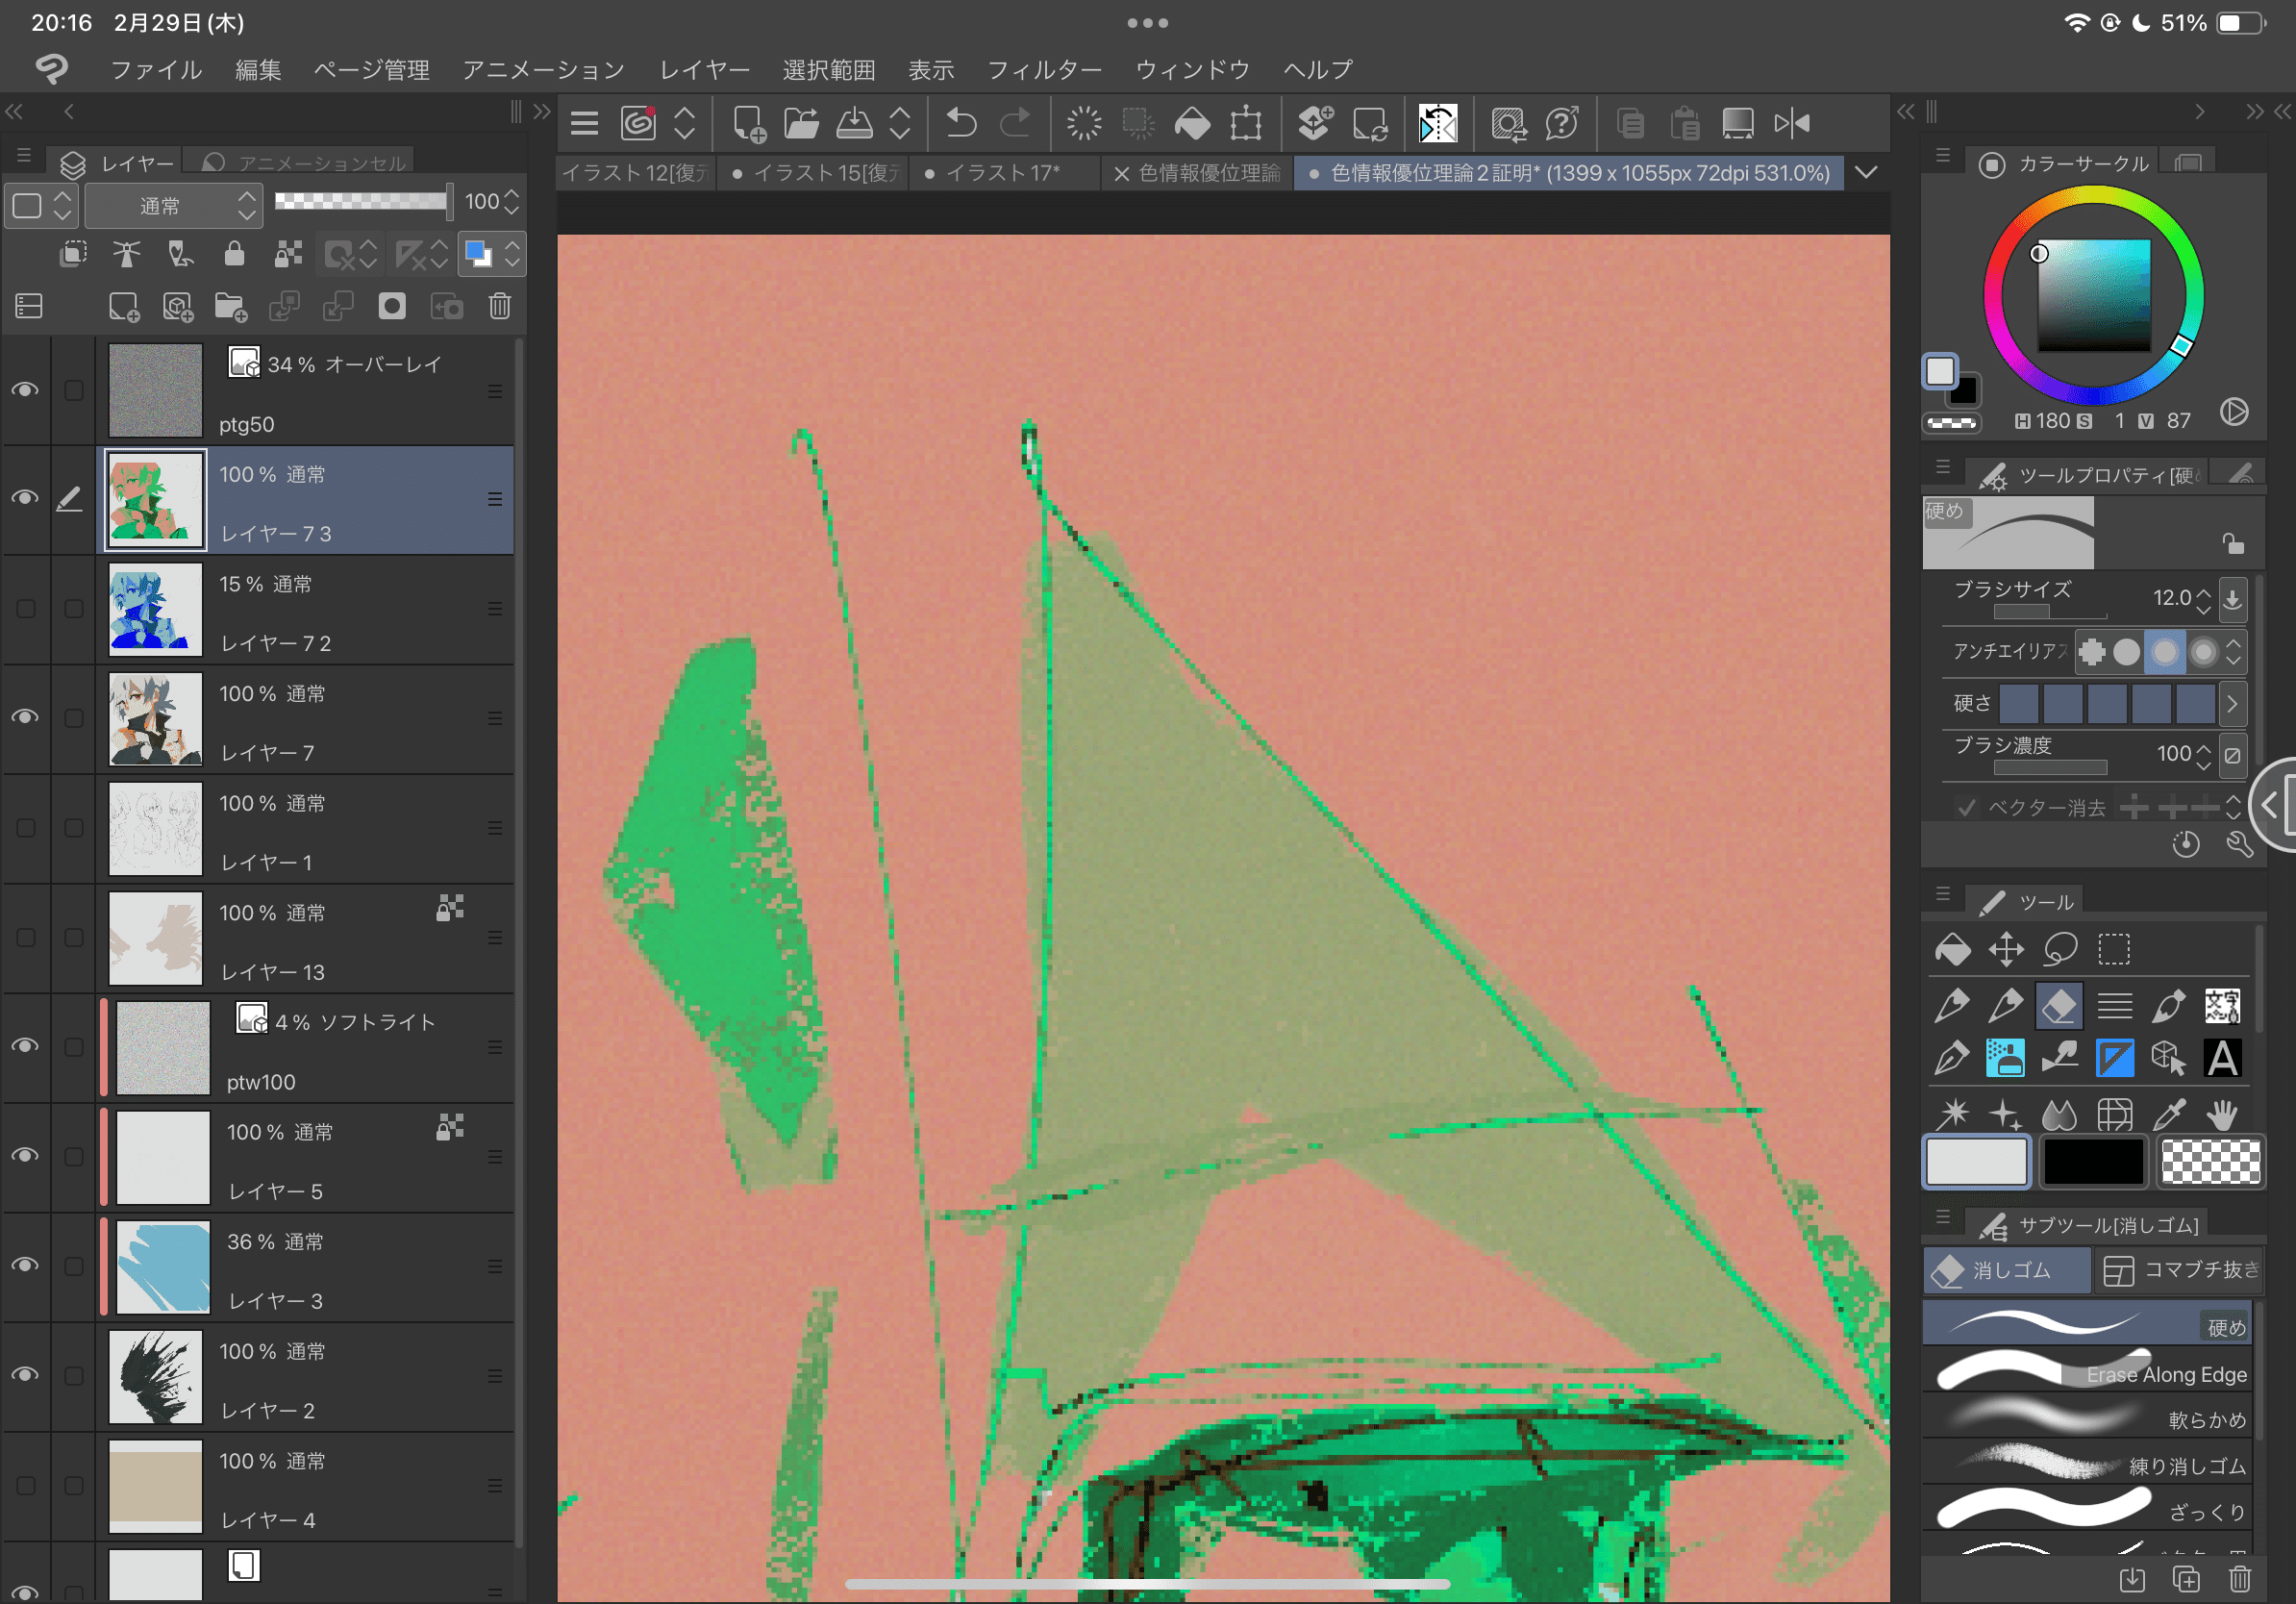Select the Text tool (A icon)
Viewport: 2296px width, 1604px height.
point(2221,1058)
